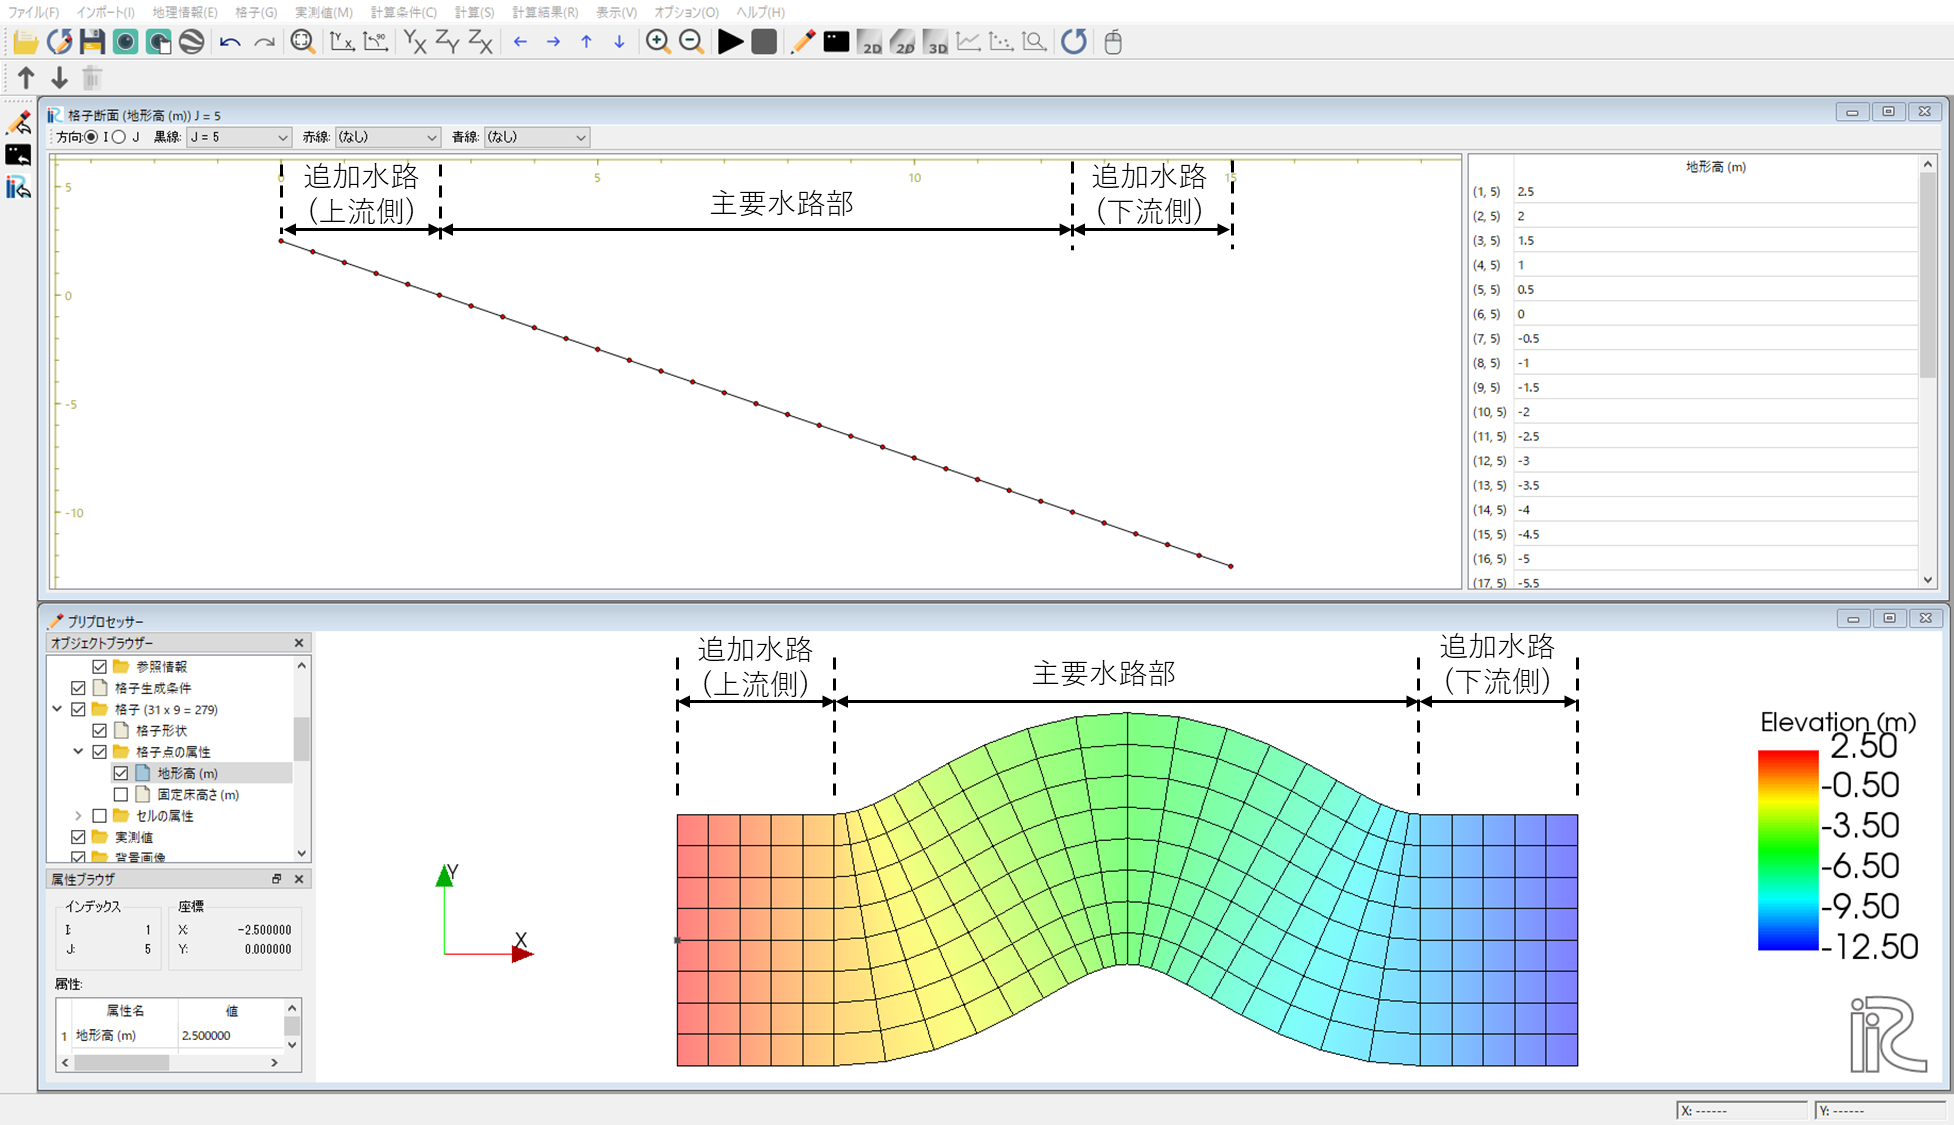The height and width of the screenshot is (1125, 1954).
Task: Click the Undo arrow icon
Action: (230, 42)
